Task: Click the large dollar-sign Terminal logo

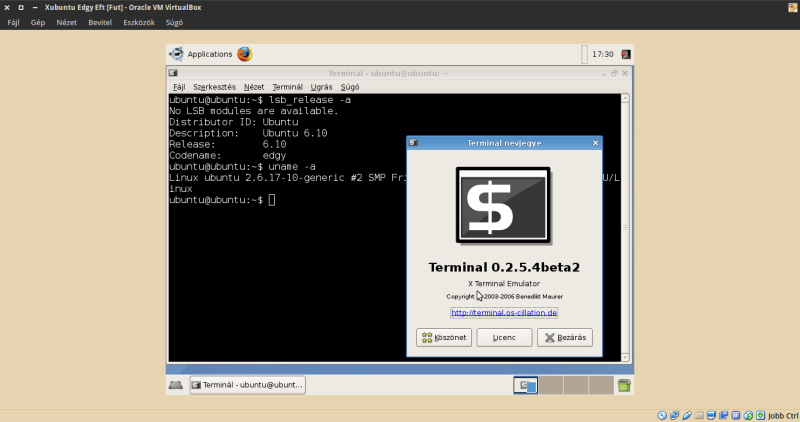Action: [504, 204]
